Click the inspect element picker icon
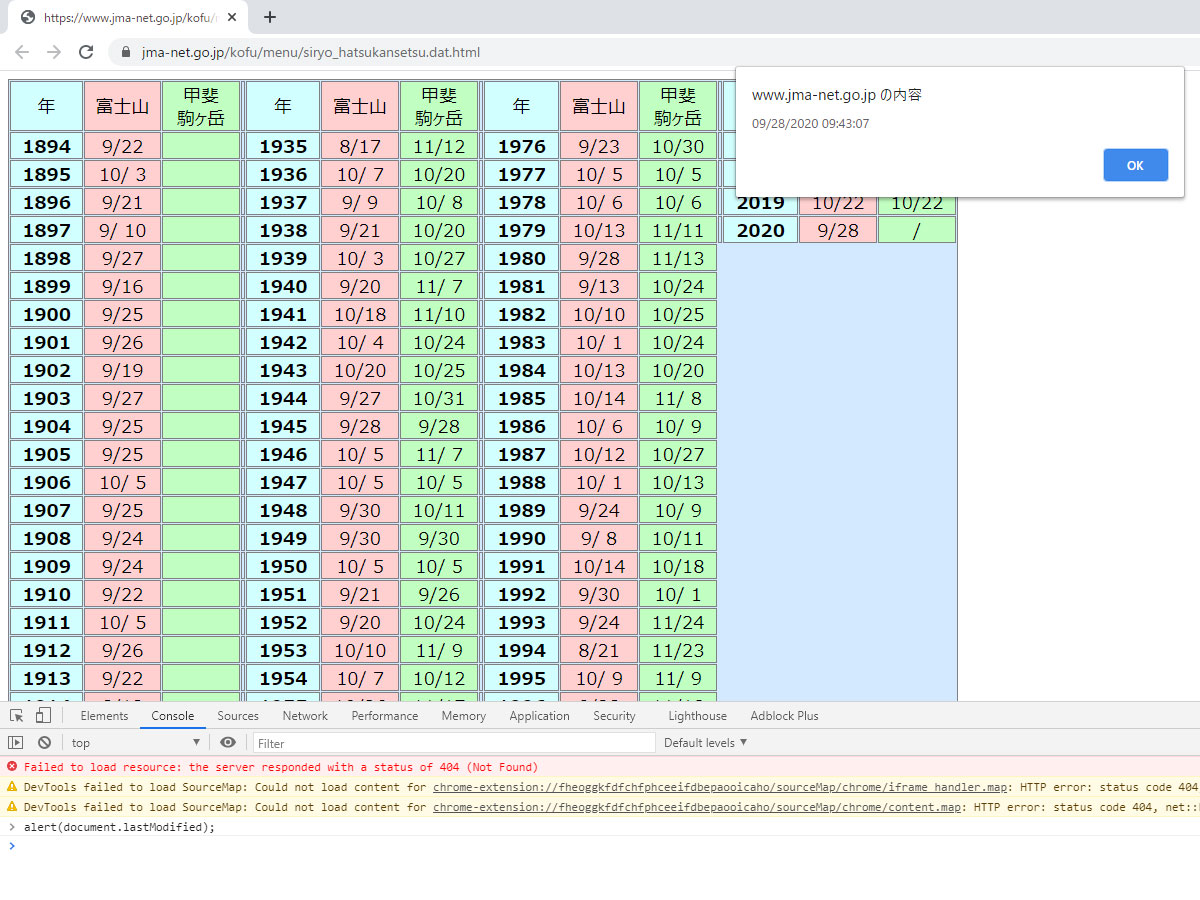 coord(17,716)
